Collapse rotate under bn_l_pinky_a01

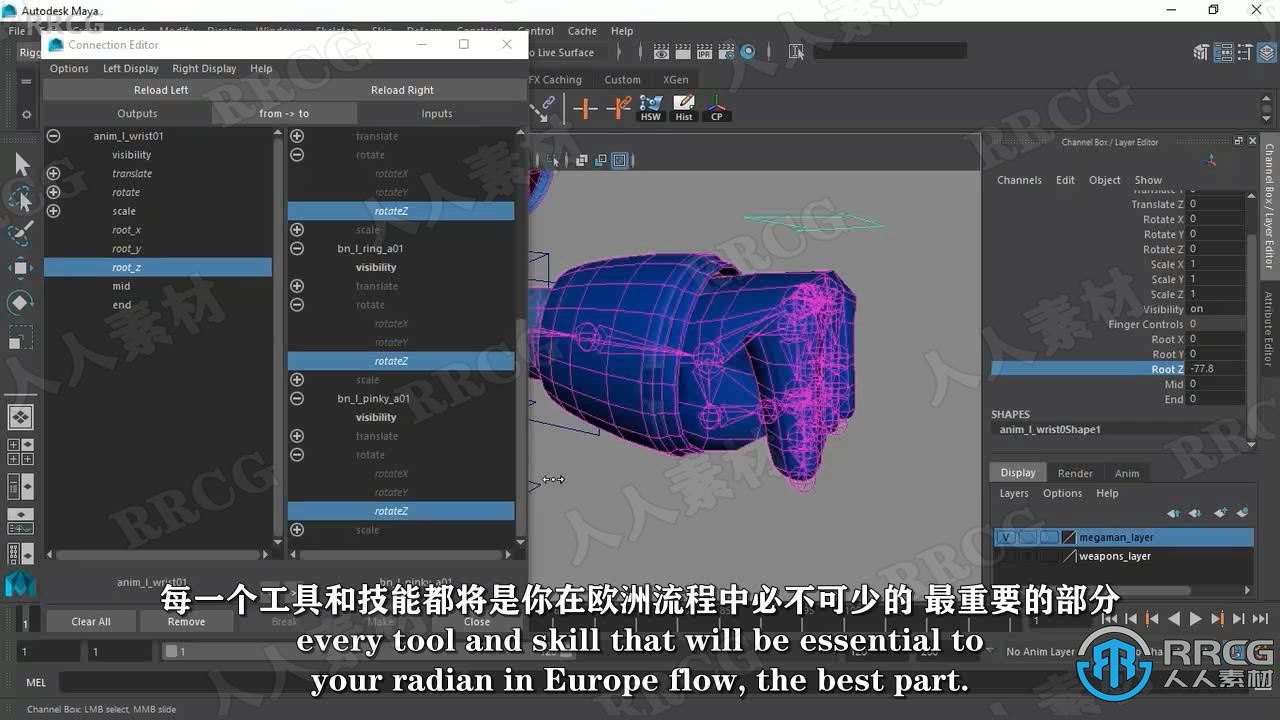click(x=297, y=455)
